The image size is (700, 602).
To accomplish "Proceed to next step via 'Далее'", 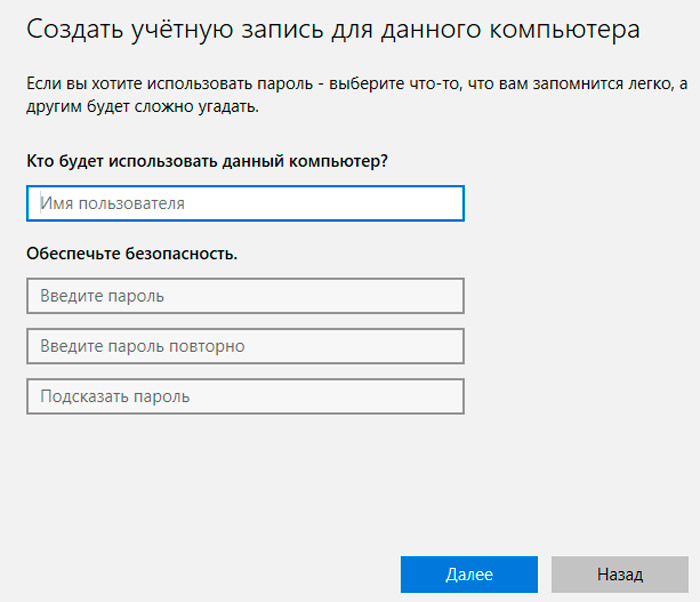I will point(469,575).
